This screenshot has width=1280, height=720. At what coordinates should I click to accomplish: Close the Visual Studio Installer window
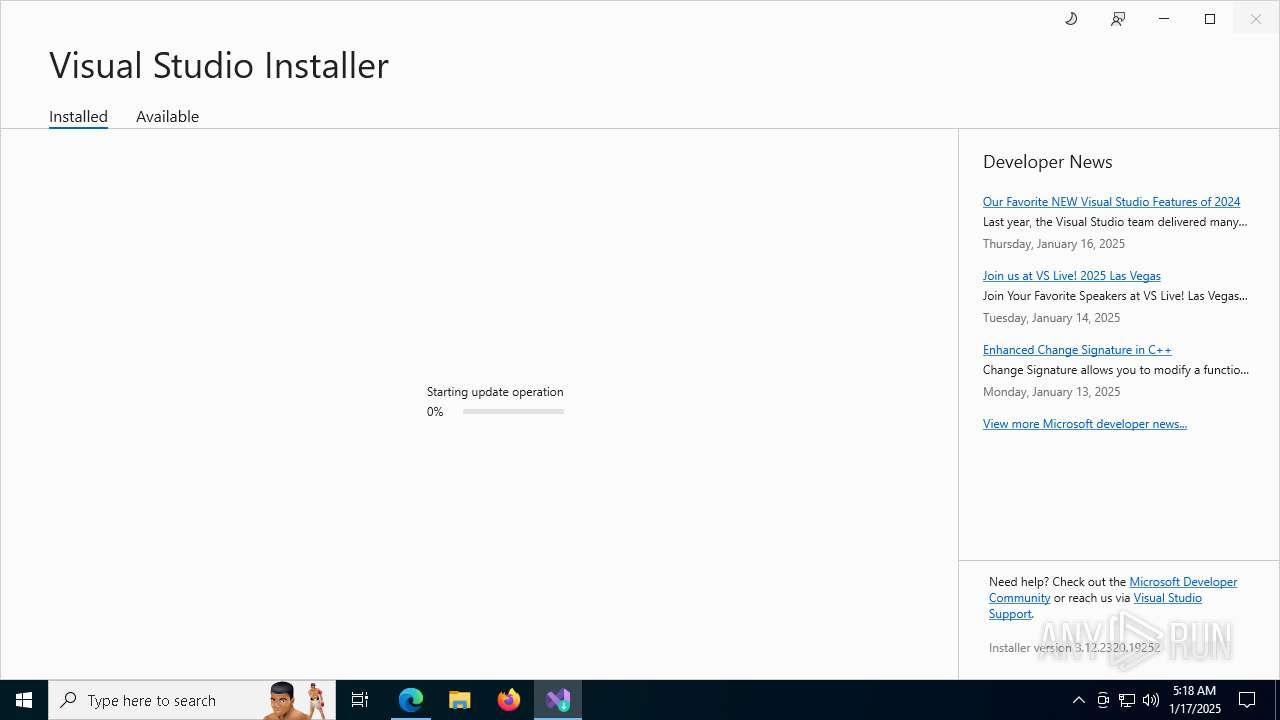click(x=1256, y=19)
